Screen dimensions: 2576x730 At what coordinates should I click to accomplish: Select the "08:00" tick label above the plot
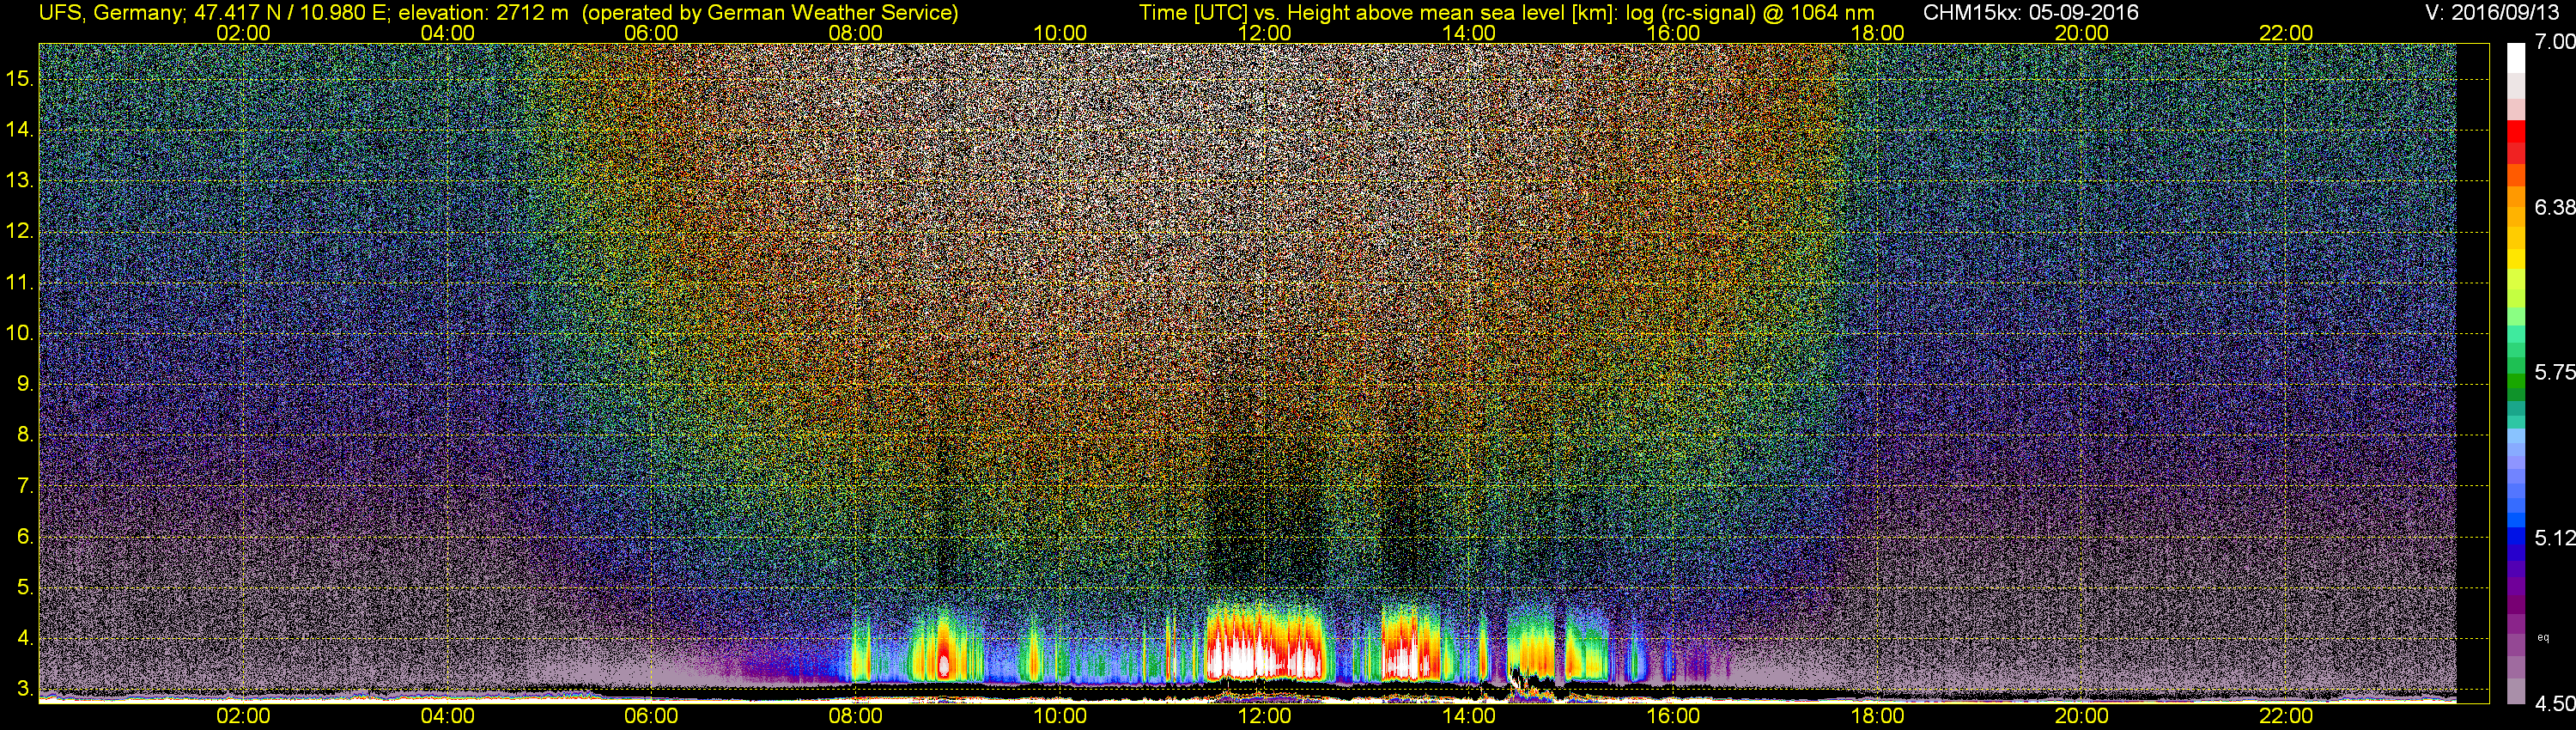tap(856, 33)
